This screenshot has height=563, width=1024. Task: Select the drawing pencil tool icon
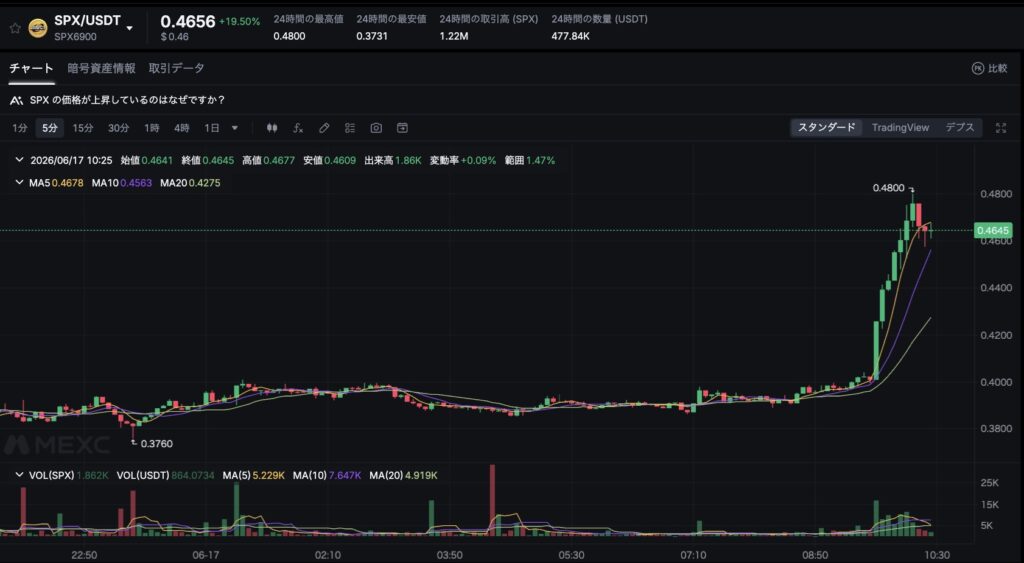click(x=324, y=128)
